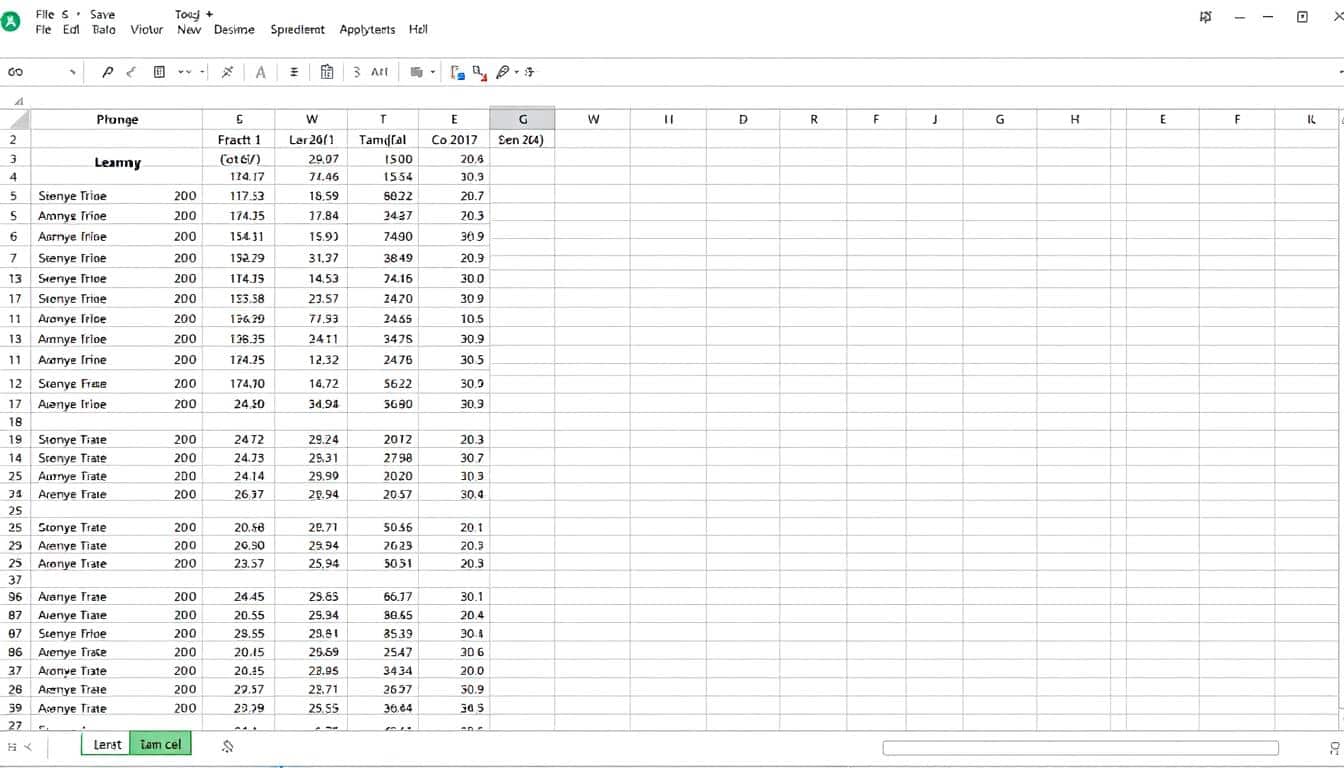
Task: Open dropdown arrow next to border icon
Action: [184, 72]
